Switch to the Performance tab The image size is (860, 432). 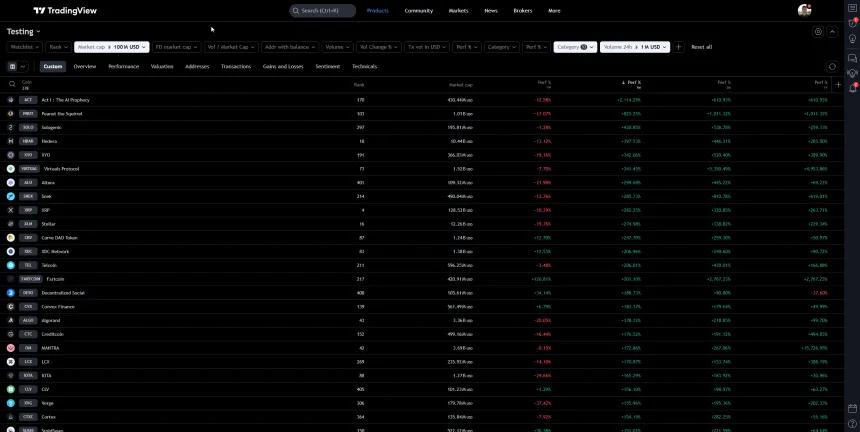point(123,66)
